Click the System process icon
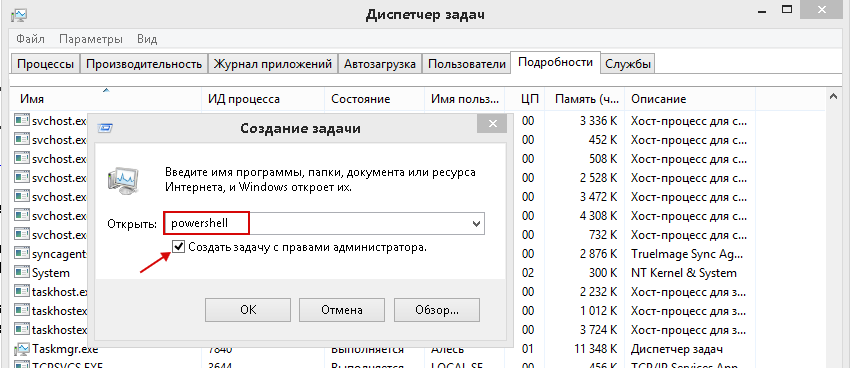 click(x=22, y=273)
